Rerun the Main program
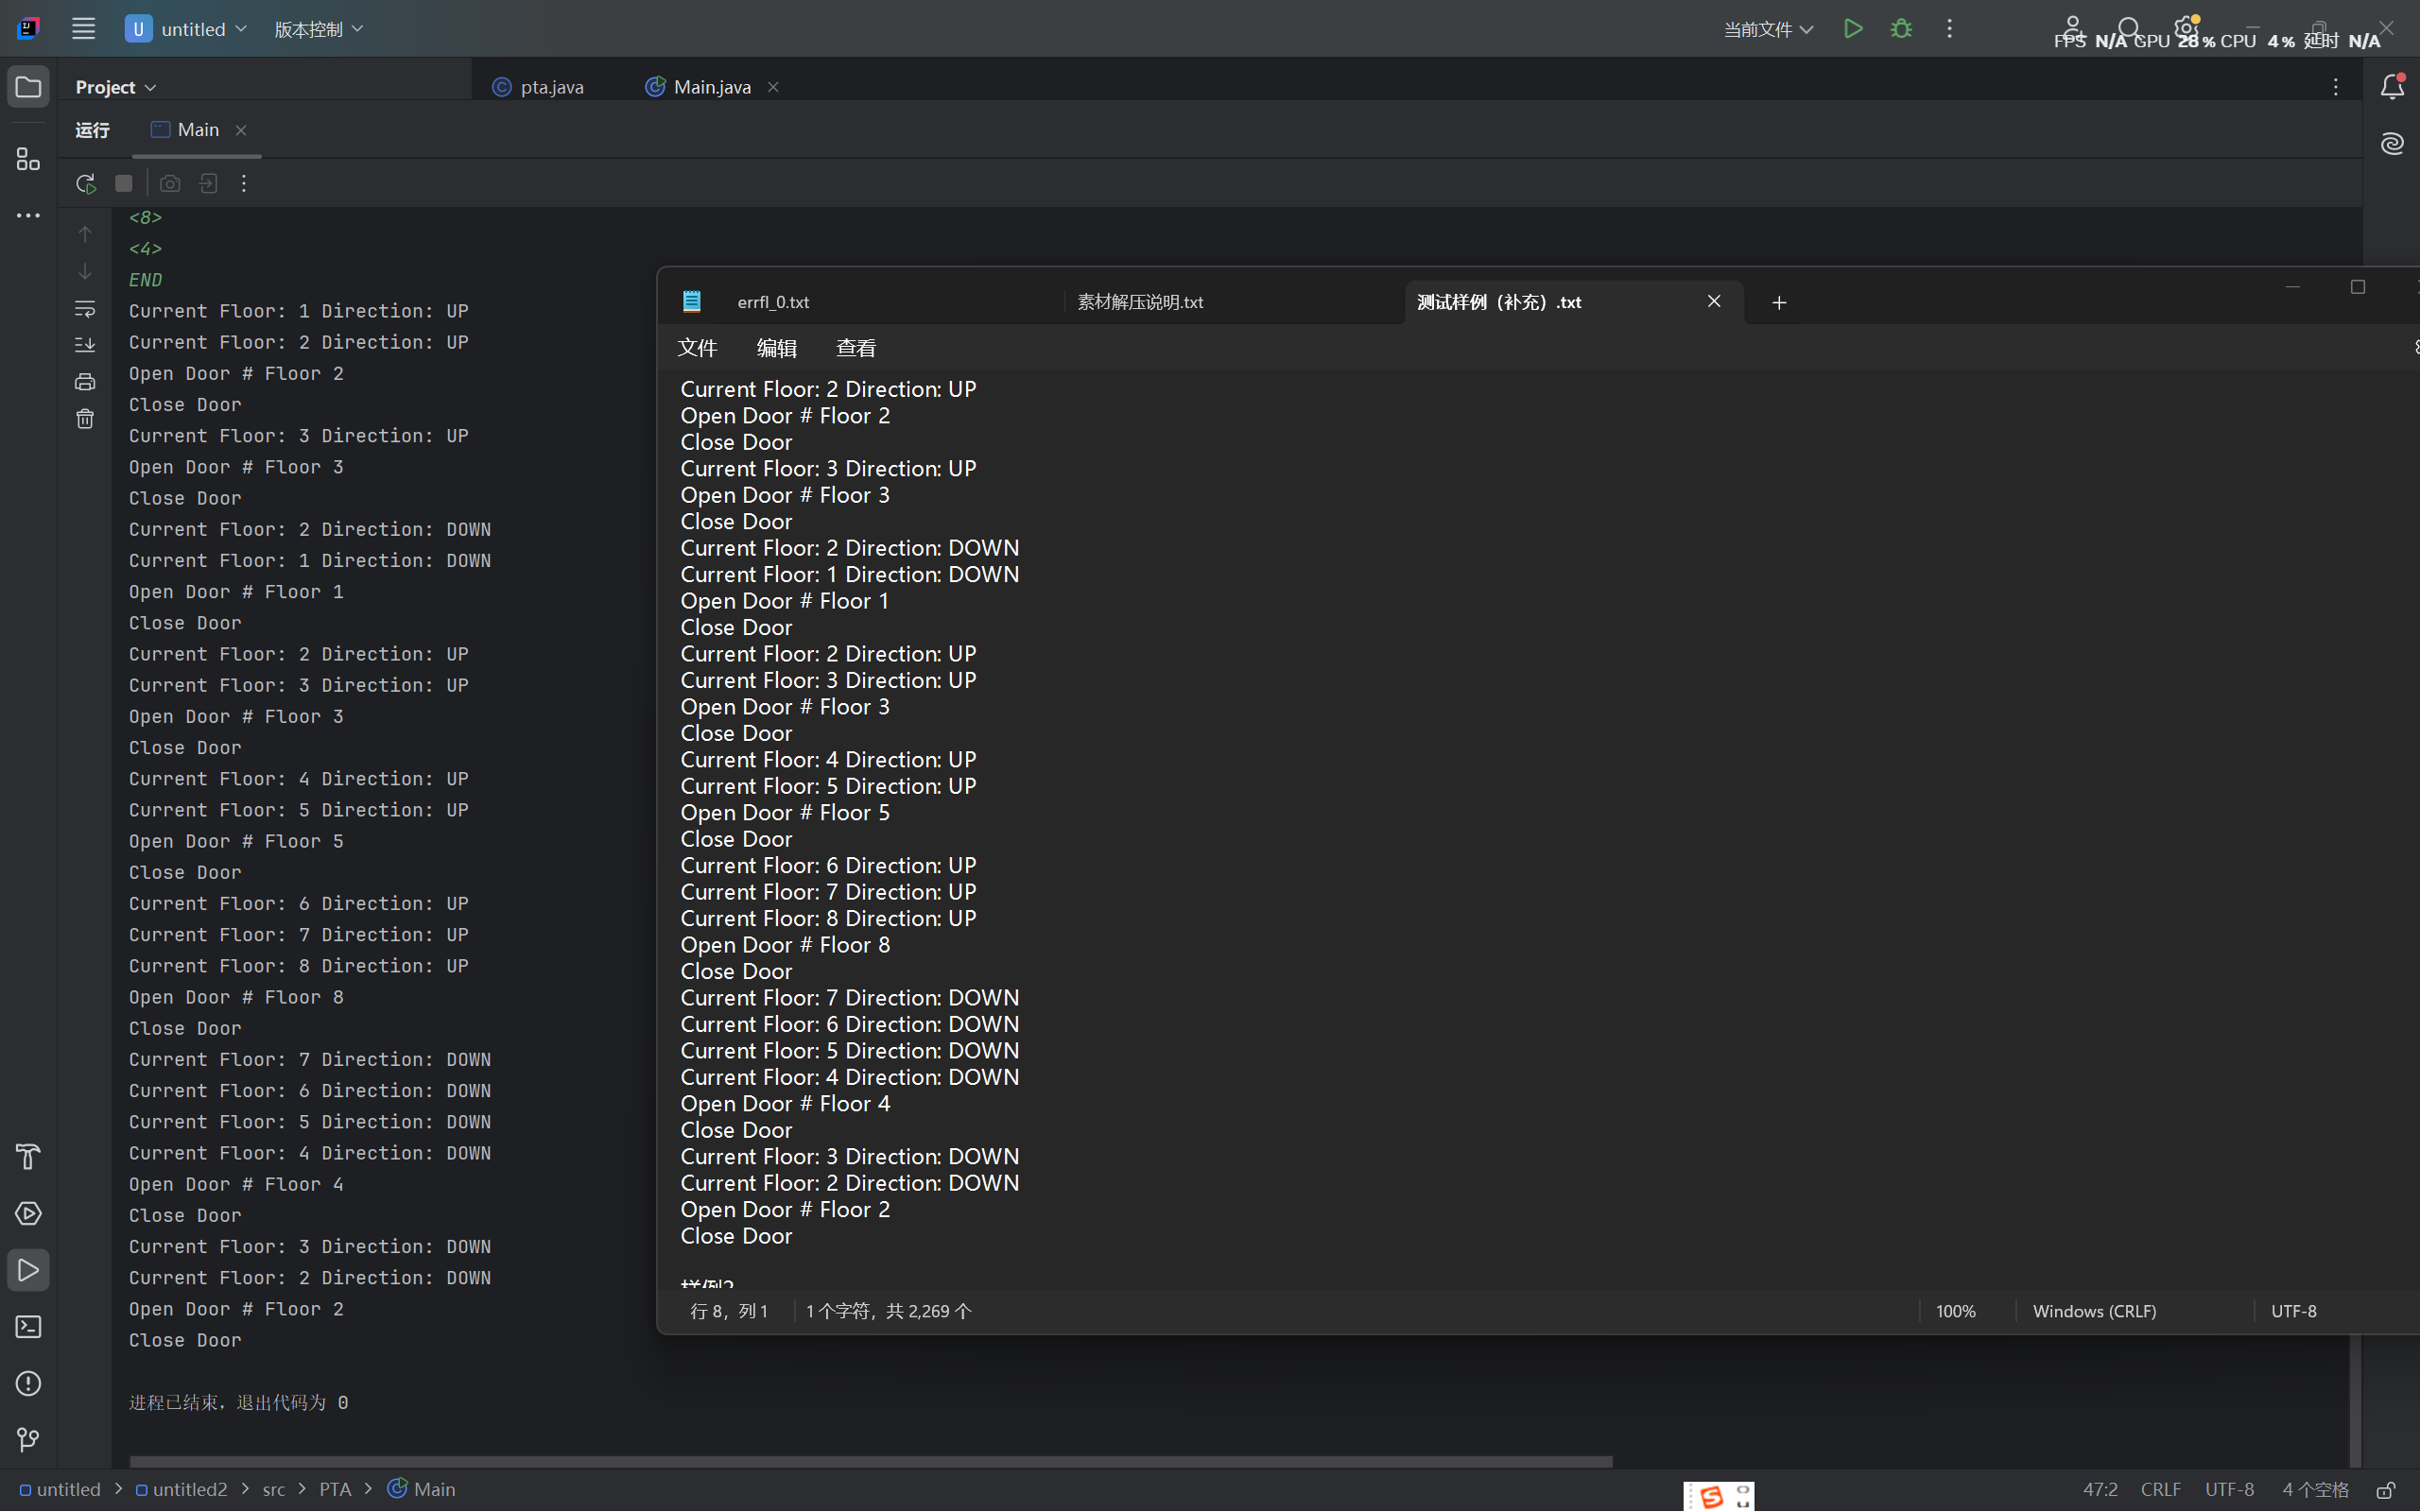 tap(85, 183)
